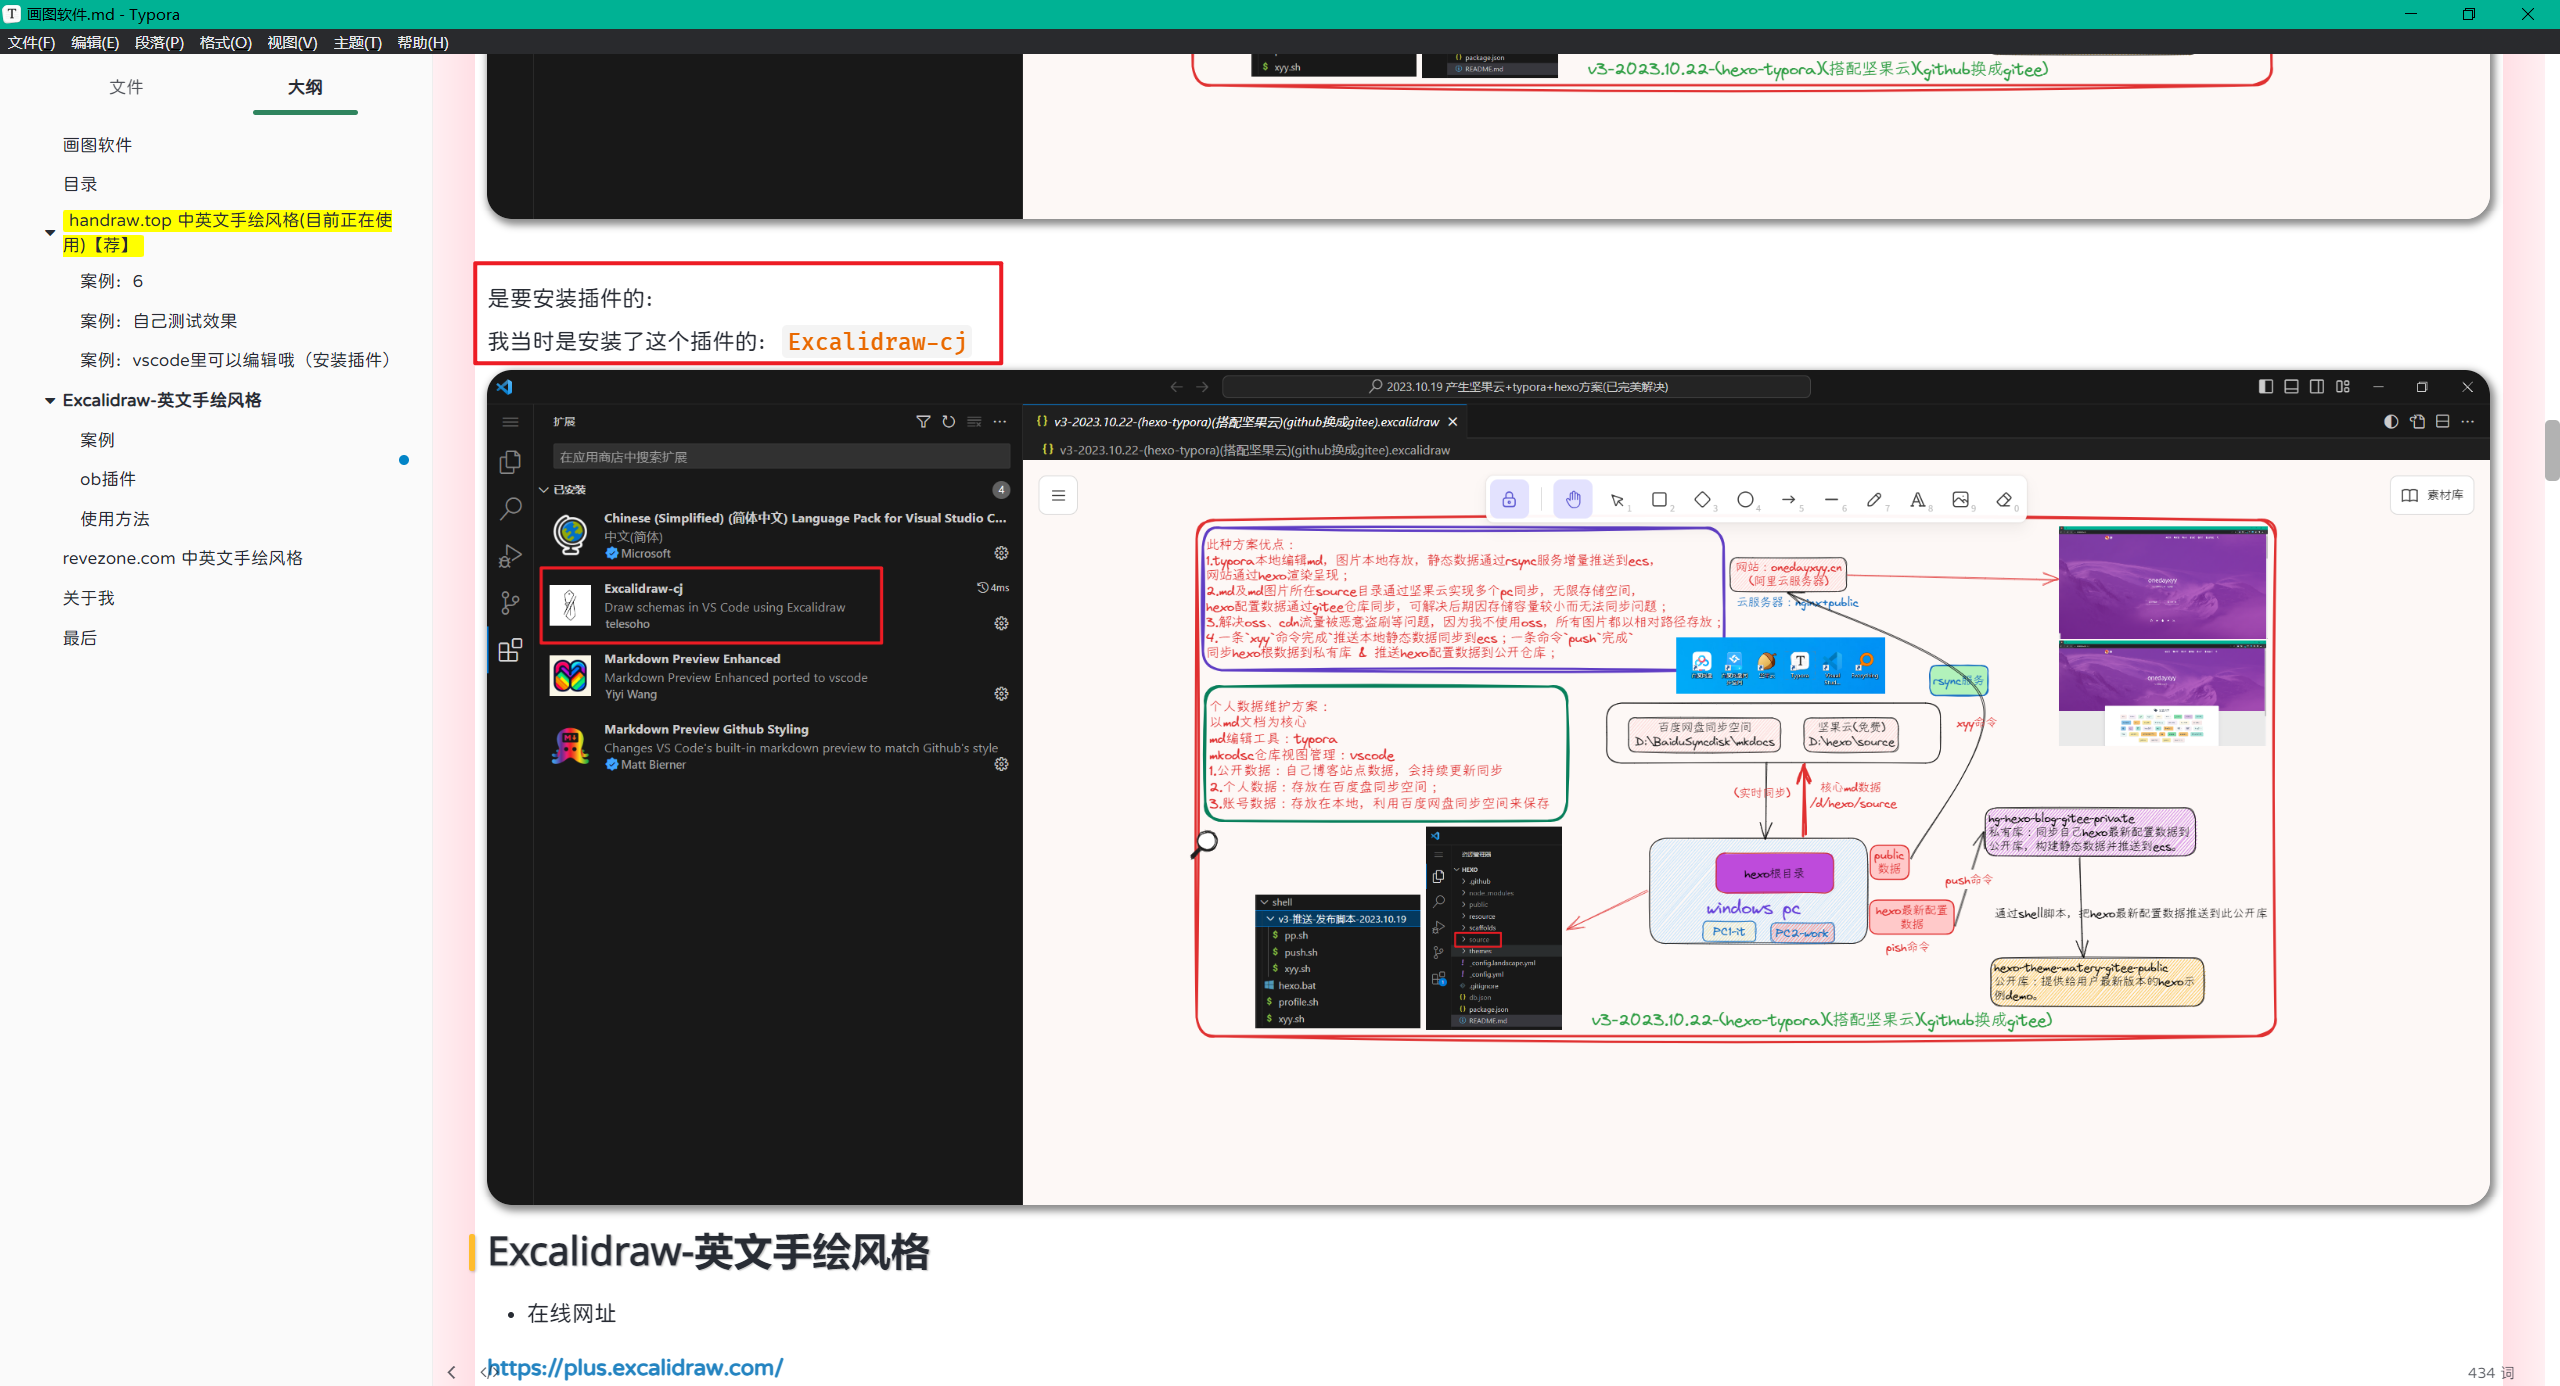Open the 帮助(H) menu
Viewport: 2560px width, 1386px height.
click(x=422, y=42)
